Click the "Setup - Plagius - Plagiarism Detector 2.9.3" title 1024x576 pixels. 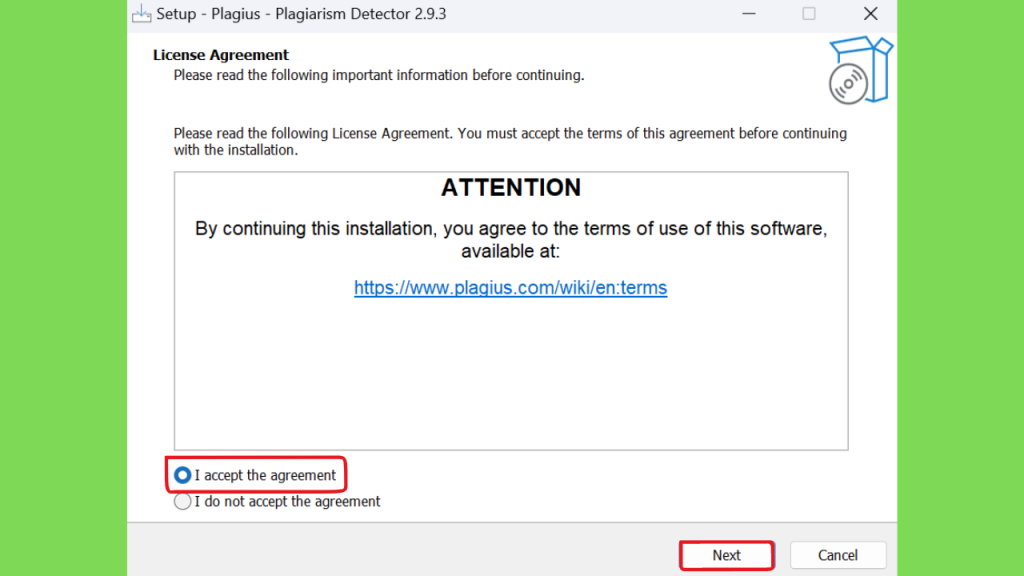point(301,14)
